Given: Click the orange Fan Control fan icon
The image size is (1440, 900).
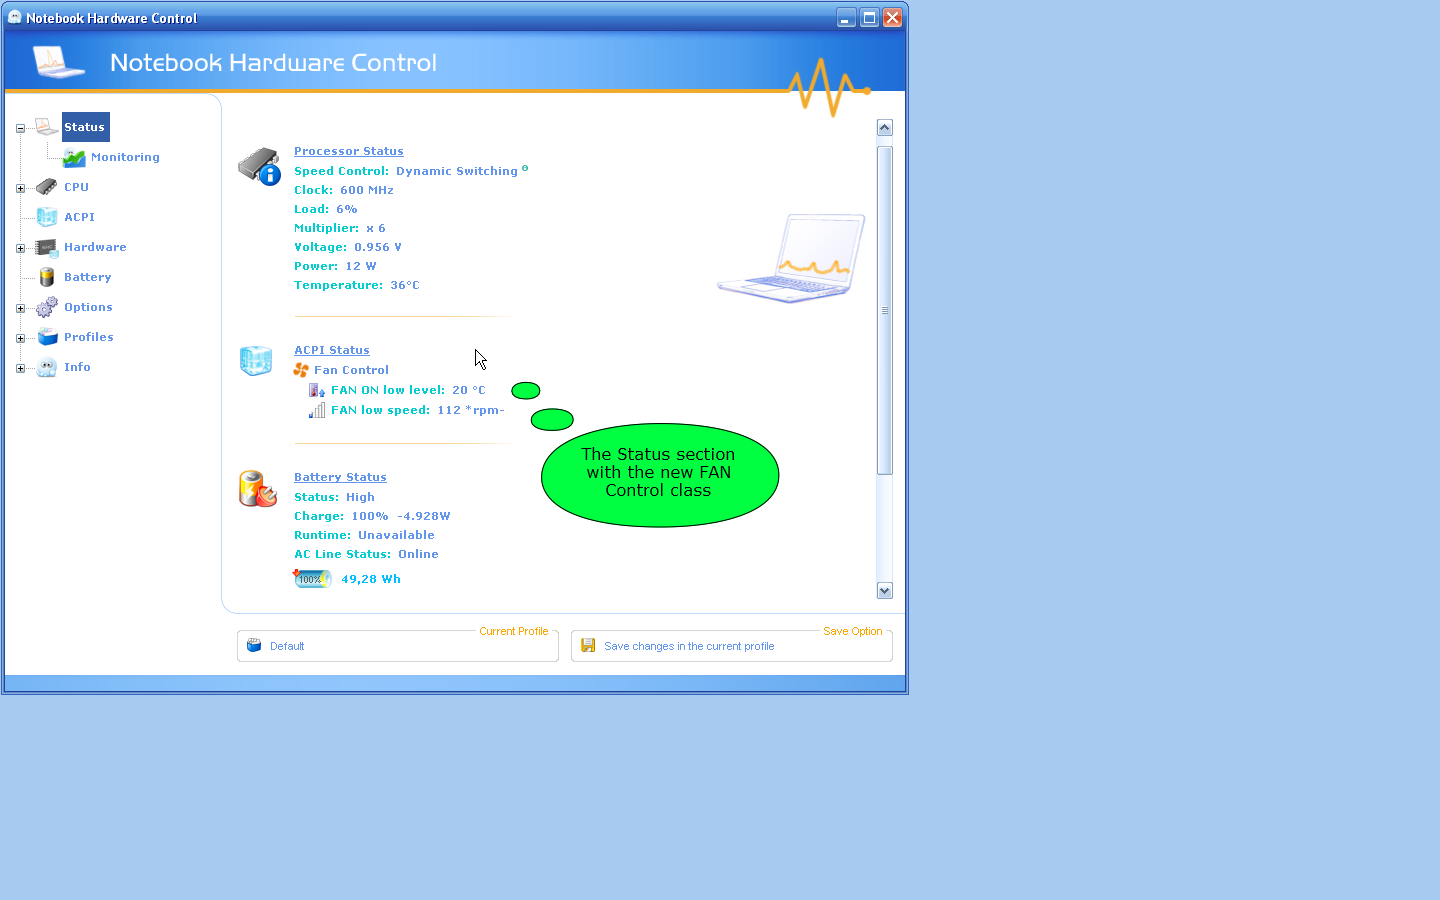Looking at the screenshot, I should 301,370.
